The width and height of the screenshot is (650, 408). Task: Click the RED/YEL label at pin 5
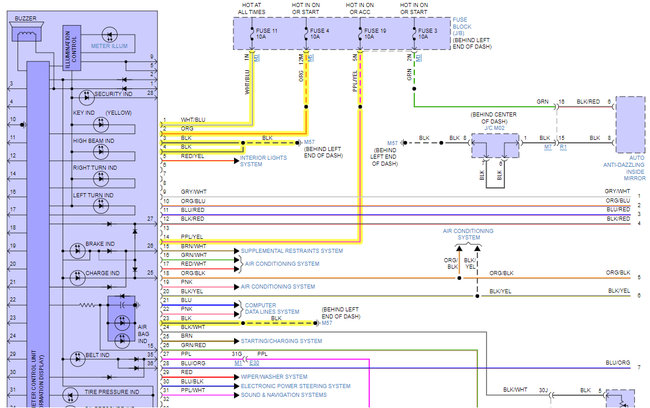(192, 156)
